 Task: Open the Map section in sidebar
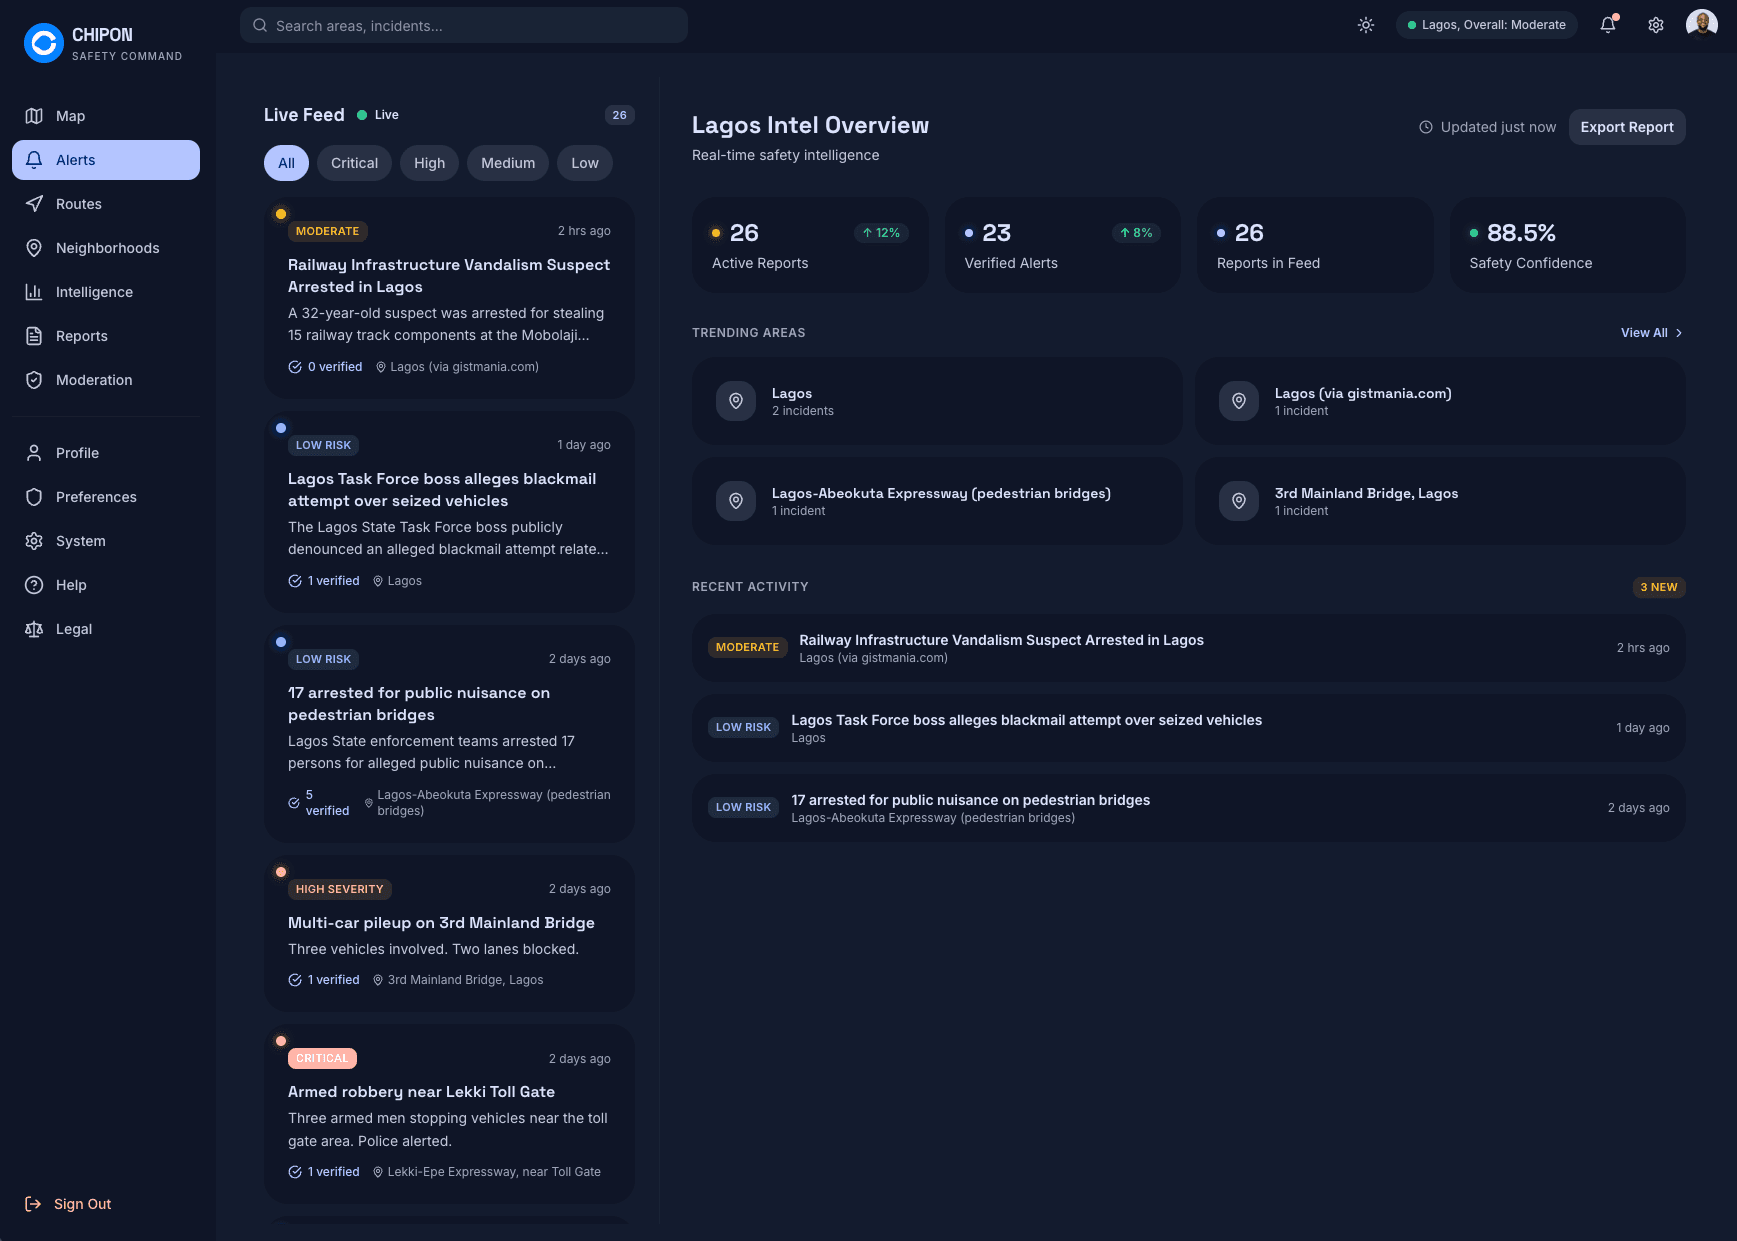point(70,115)
